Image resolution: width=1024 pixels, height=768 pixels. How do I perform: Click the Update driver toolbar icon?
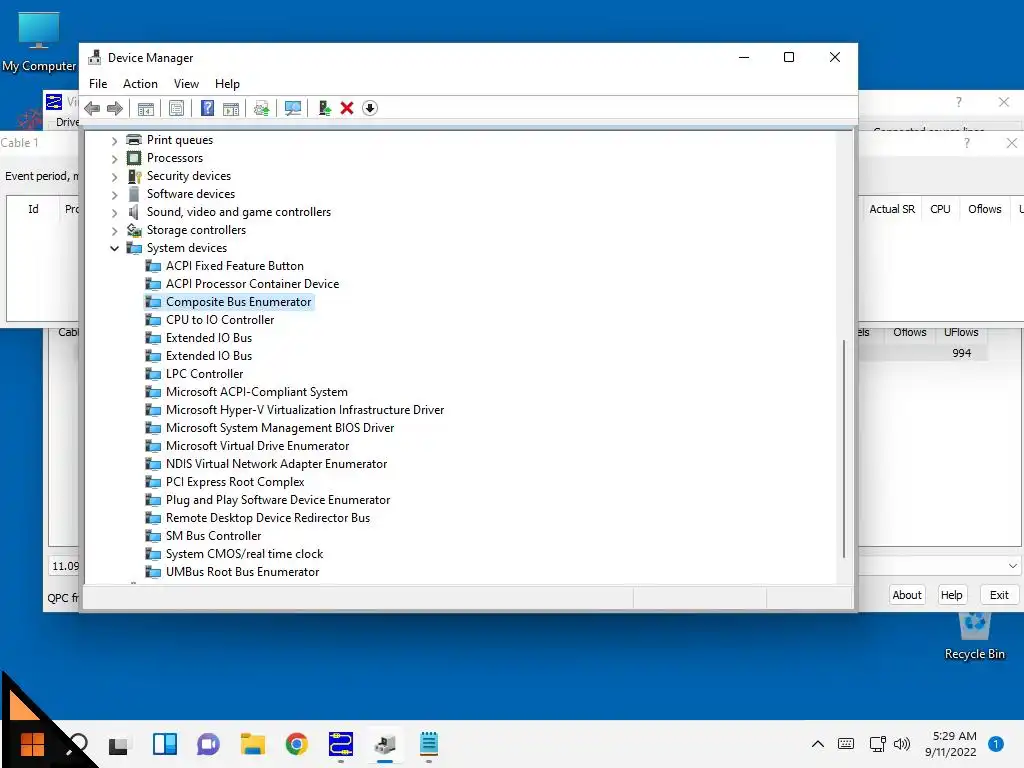point(262,108)
